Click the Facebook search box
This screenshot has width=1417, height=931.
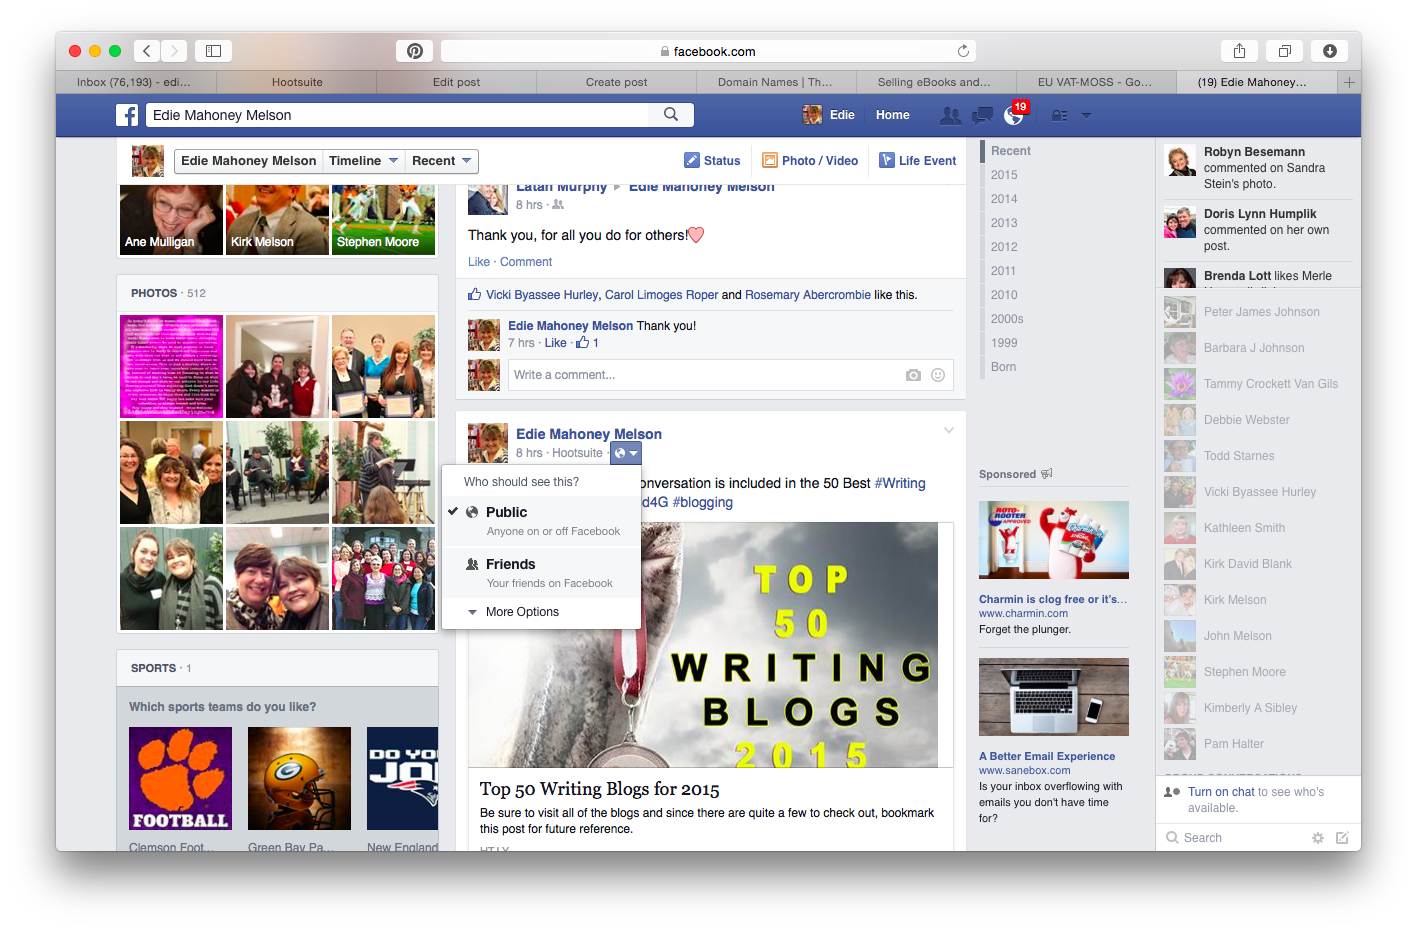(398, 115)
